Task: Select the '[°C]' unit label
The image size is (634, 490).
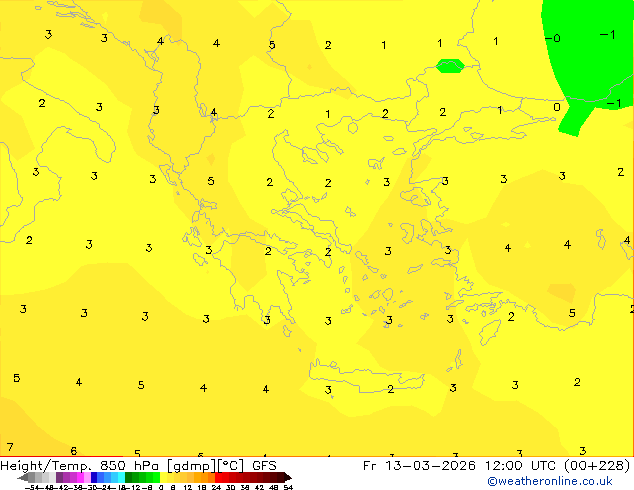Action: click(x=231, y=466)
